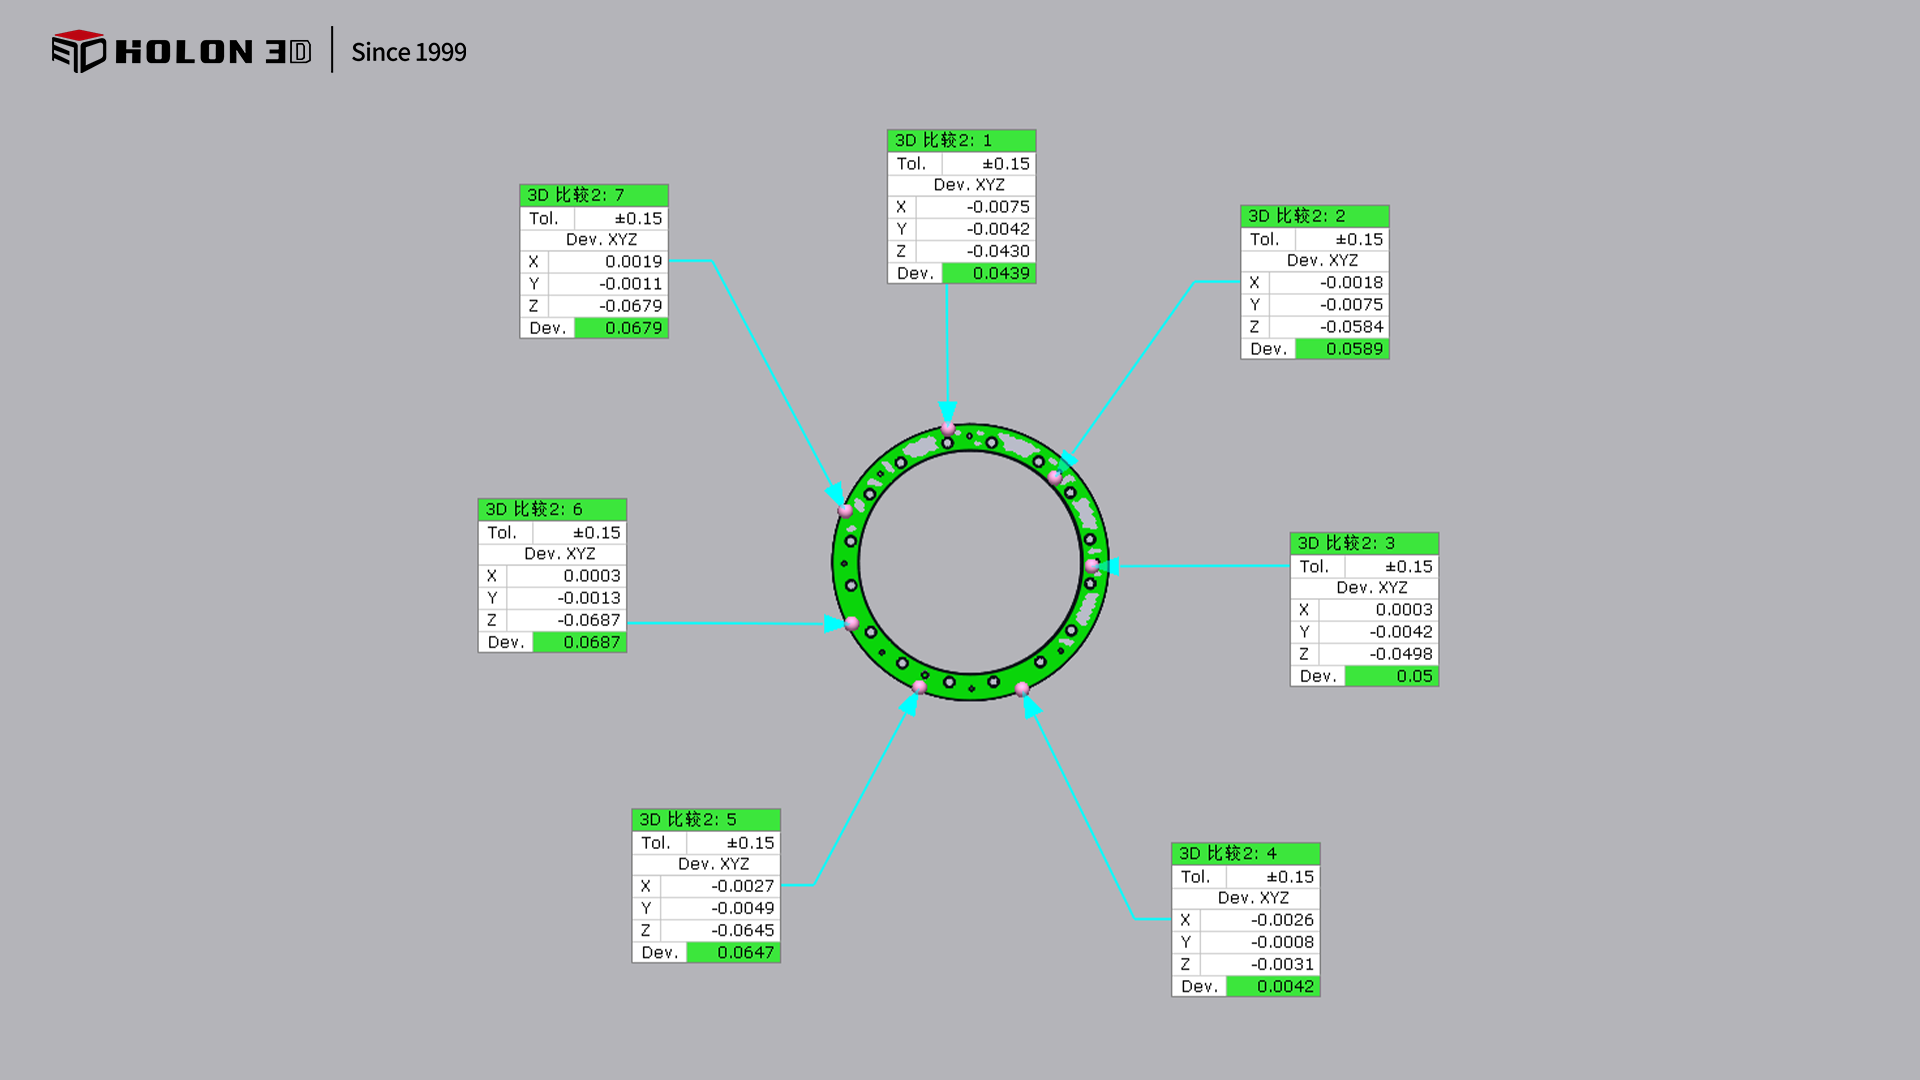This screenshot has height=1080, width=1920.
Task: Click the pink point at annotation 4 arrow tip
Action: click(1022, 689)
